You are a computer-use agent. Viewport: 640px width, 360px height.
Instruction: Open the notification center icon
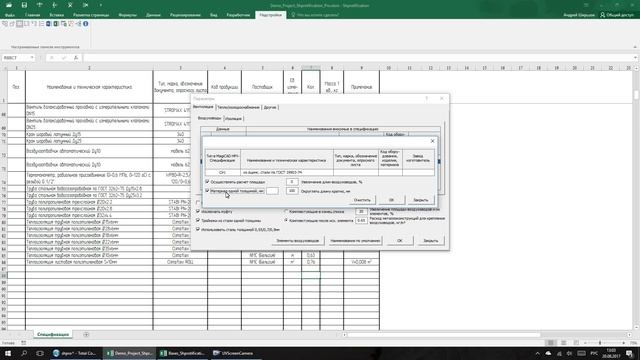pos(629,353)
